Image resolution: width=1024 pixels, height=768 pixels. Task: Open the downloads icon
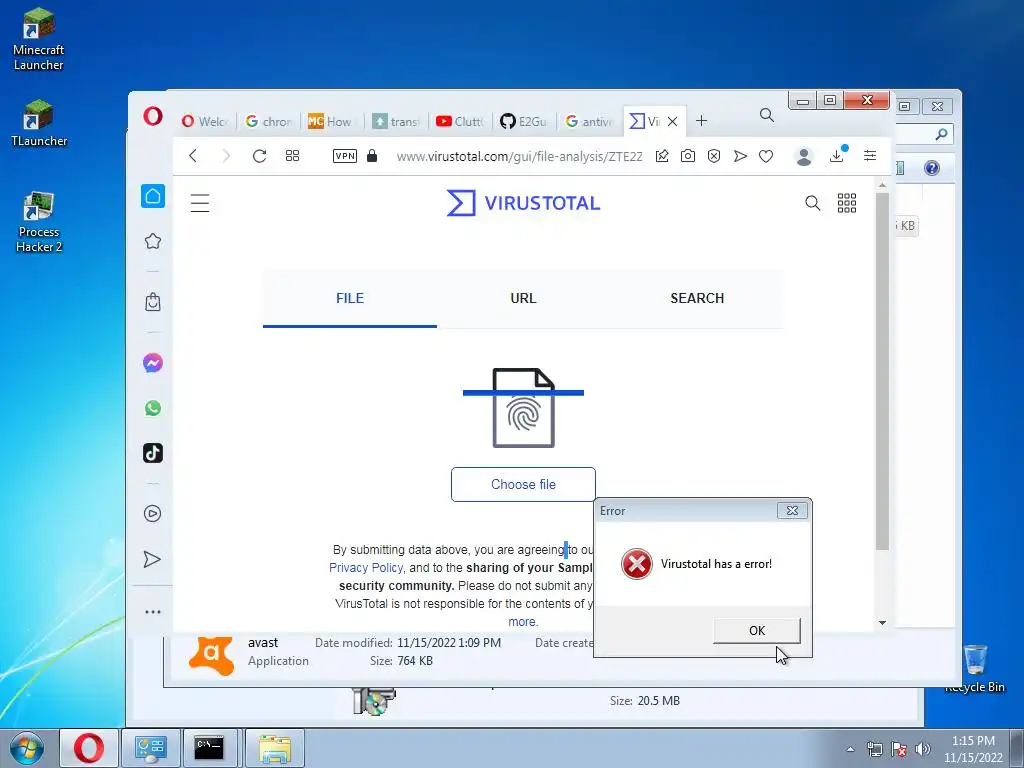(x=837, y=155)
